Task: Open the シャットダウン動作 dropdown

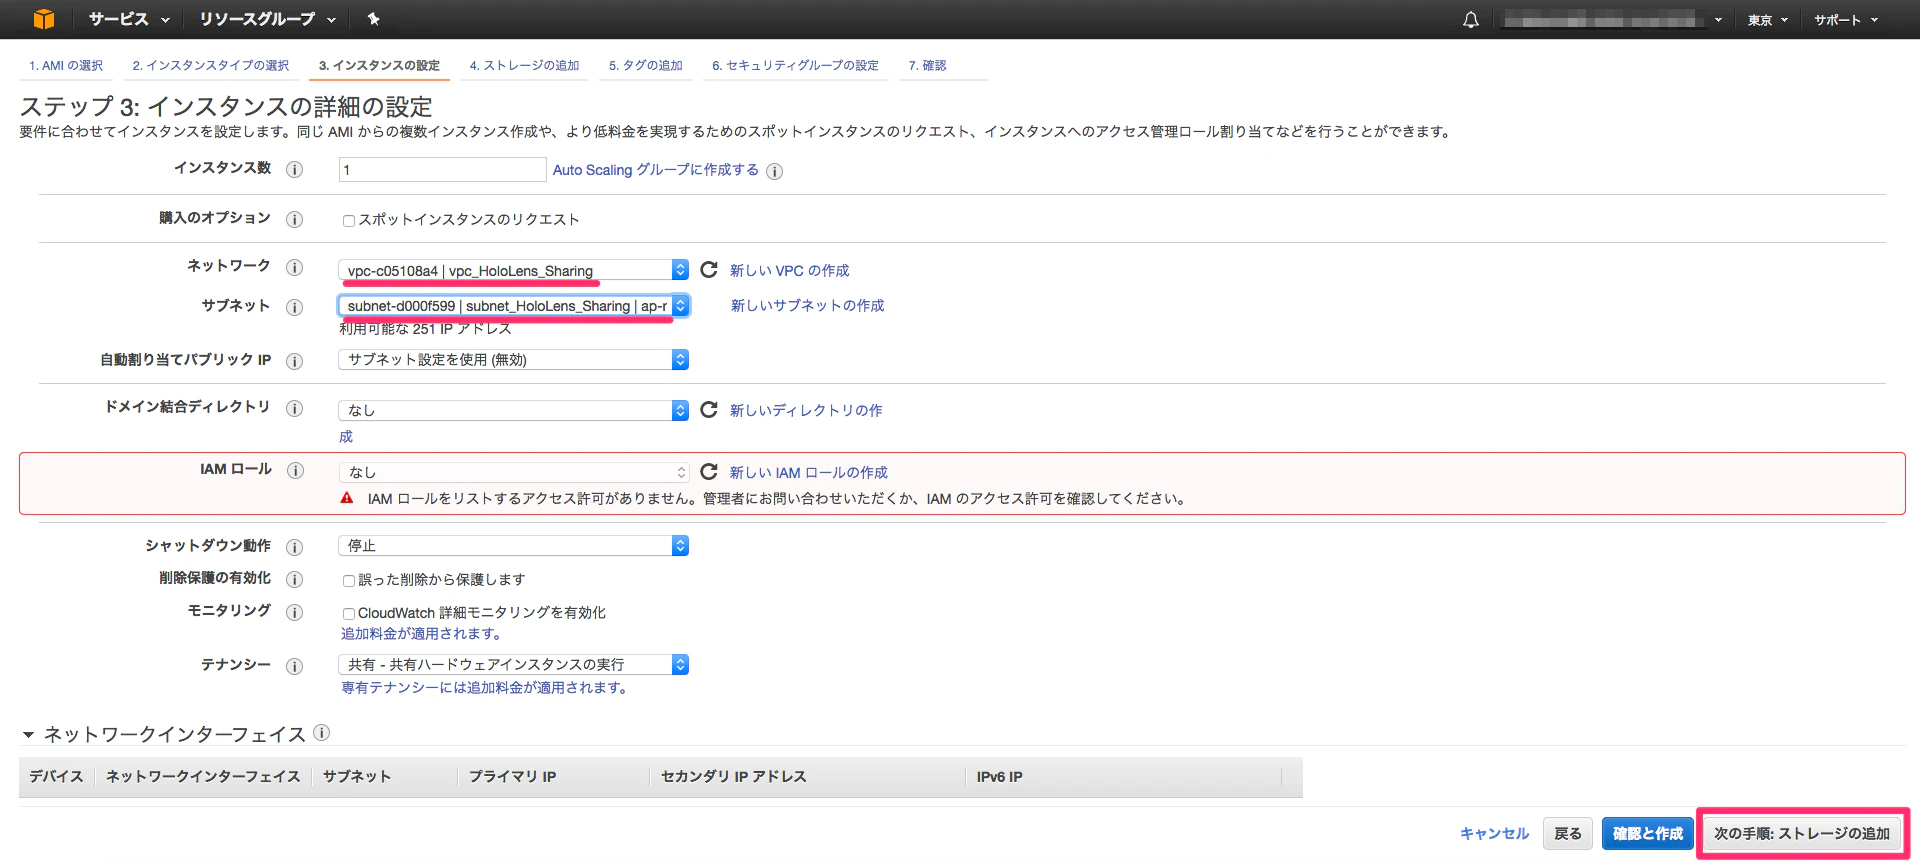Action: (x=514, y=546)
